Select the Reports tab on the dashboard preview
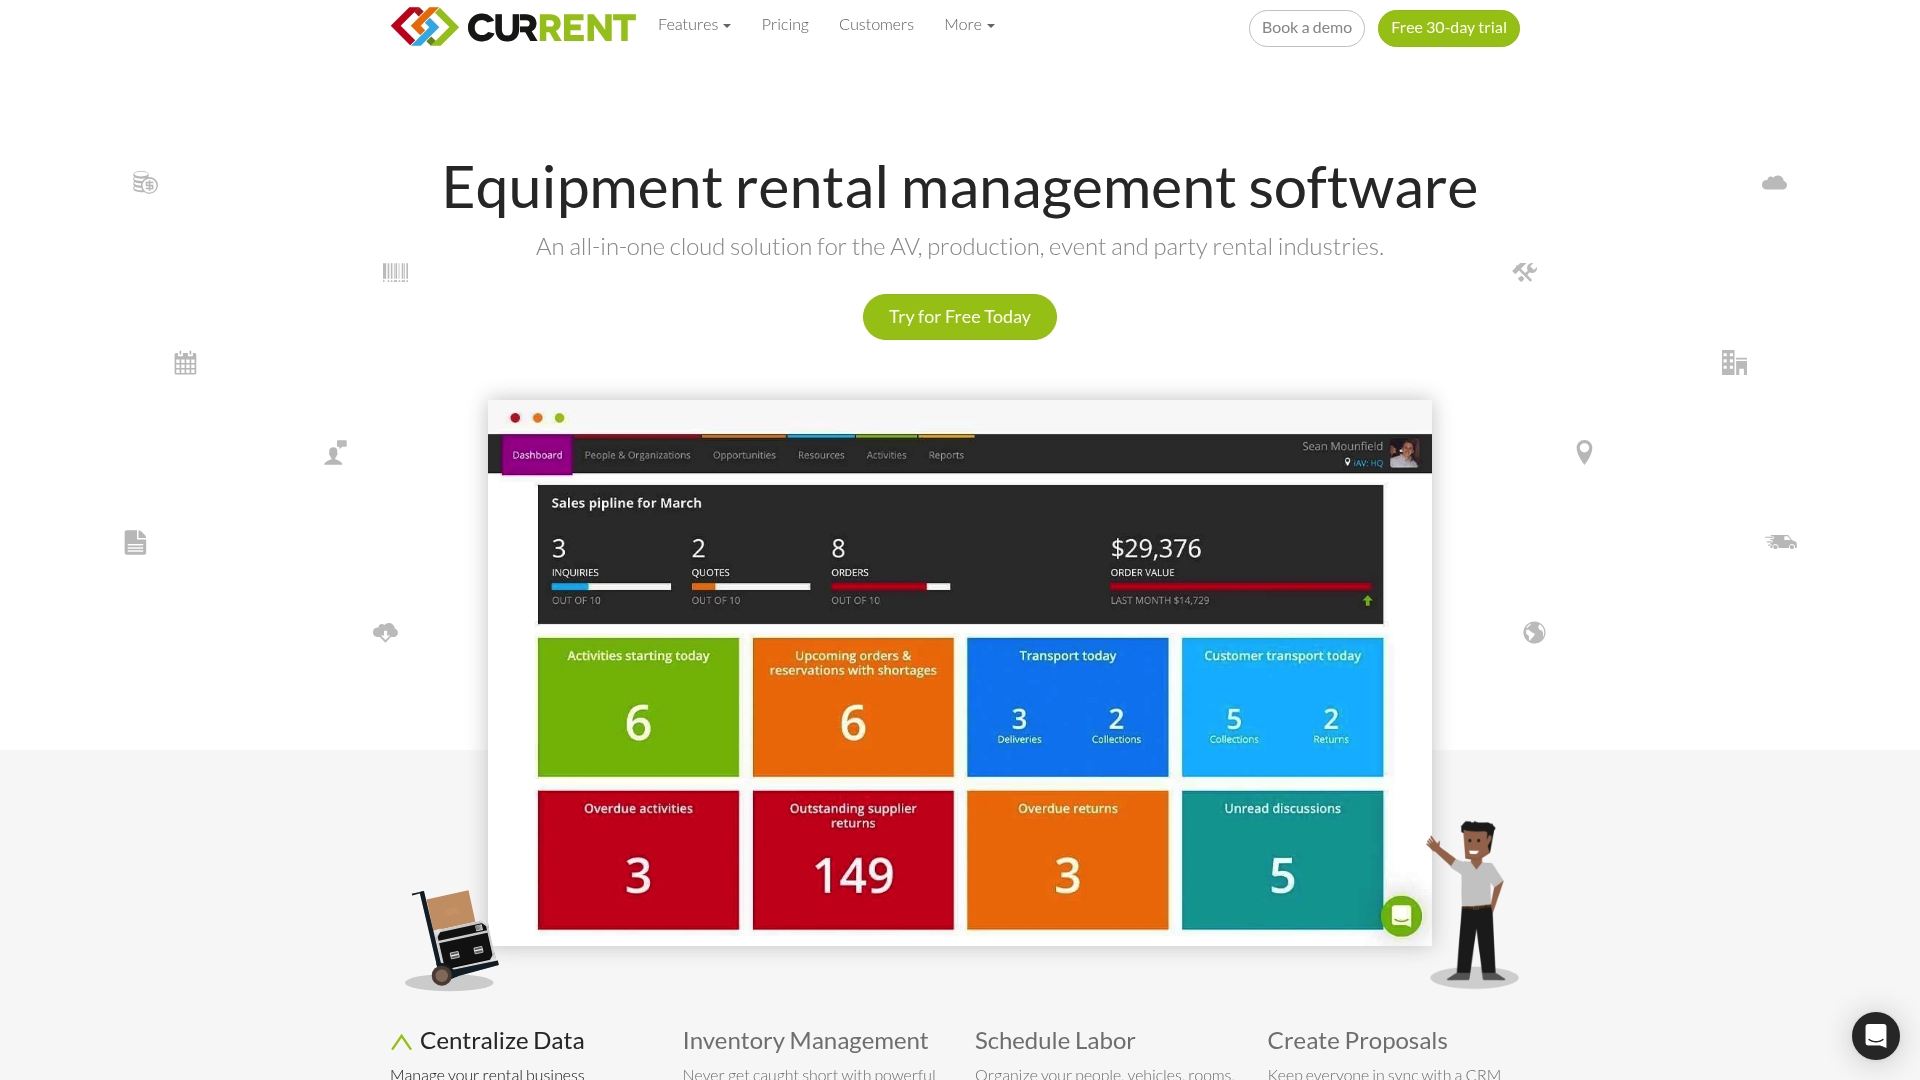The width and height of the screenshot is (1920, 1080). 946,455
